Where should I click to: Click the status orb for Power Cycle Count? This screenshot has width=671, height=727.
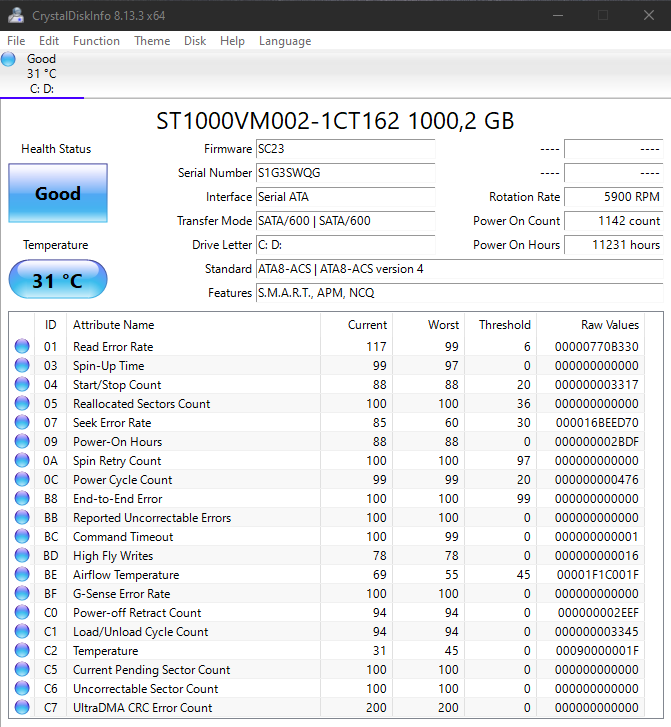[x=22, y=479]
